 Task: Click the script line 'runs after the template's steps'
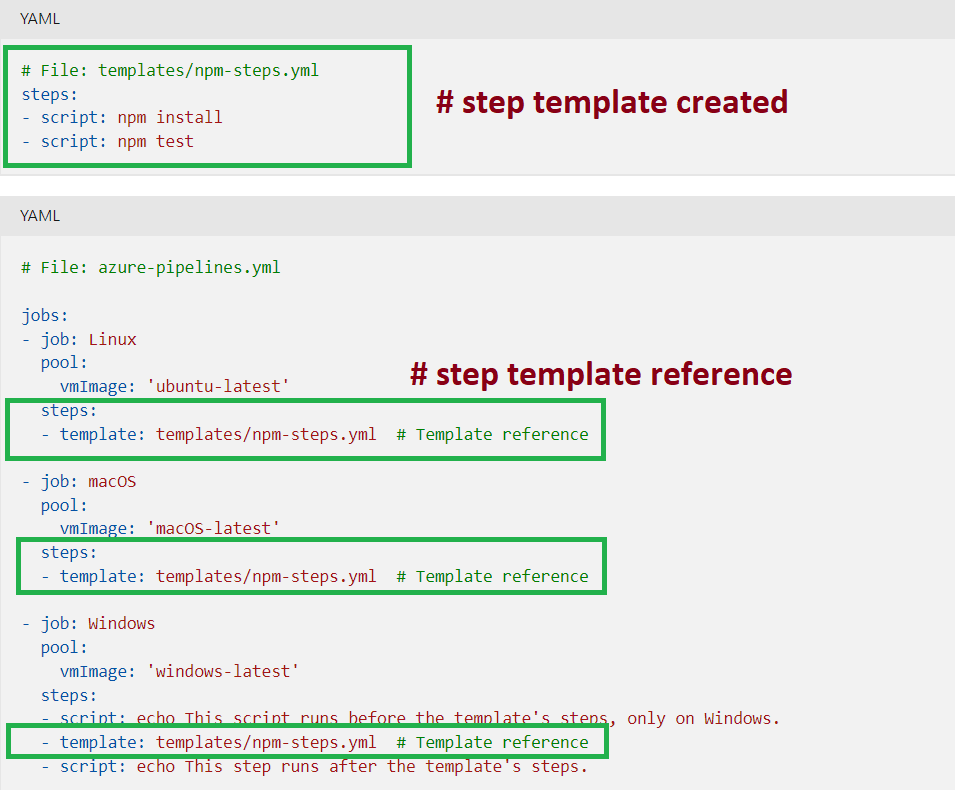tap(314, 766)
